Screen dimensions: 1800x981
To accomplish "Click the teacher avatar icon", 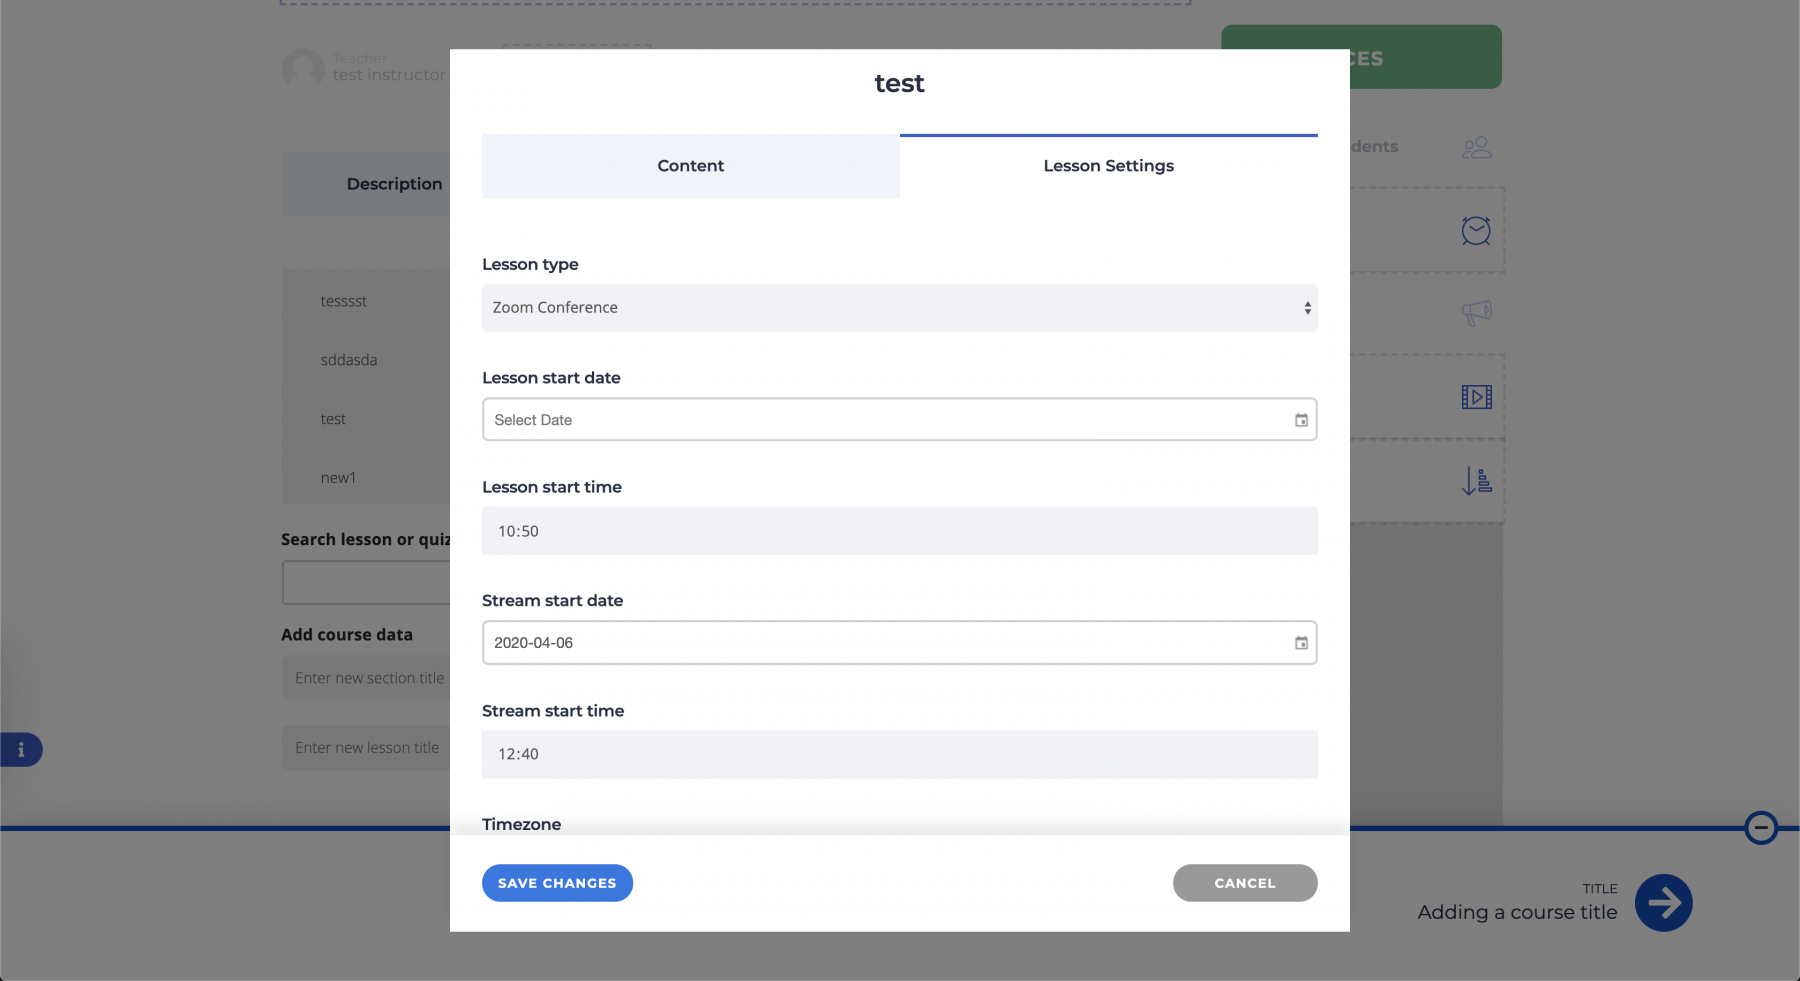I will [x=302, y=69].
